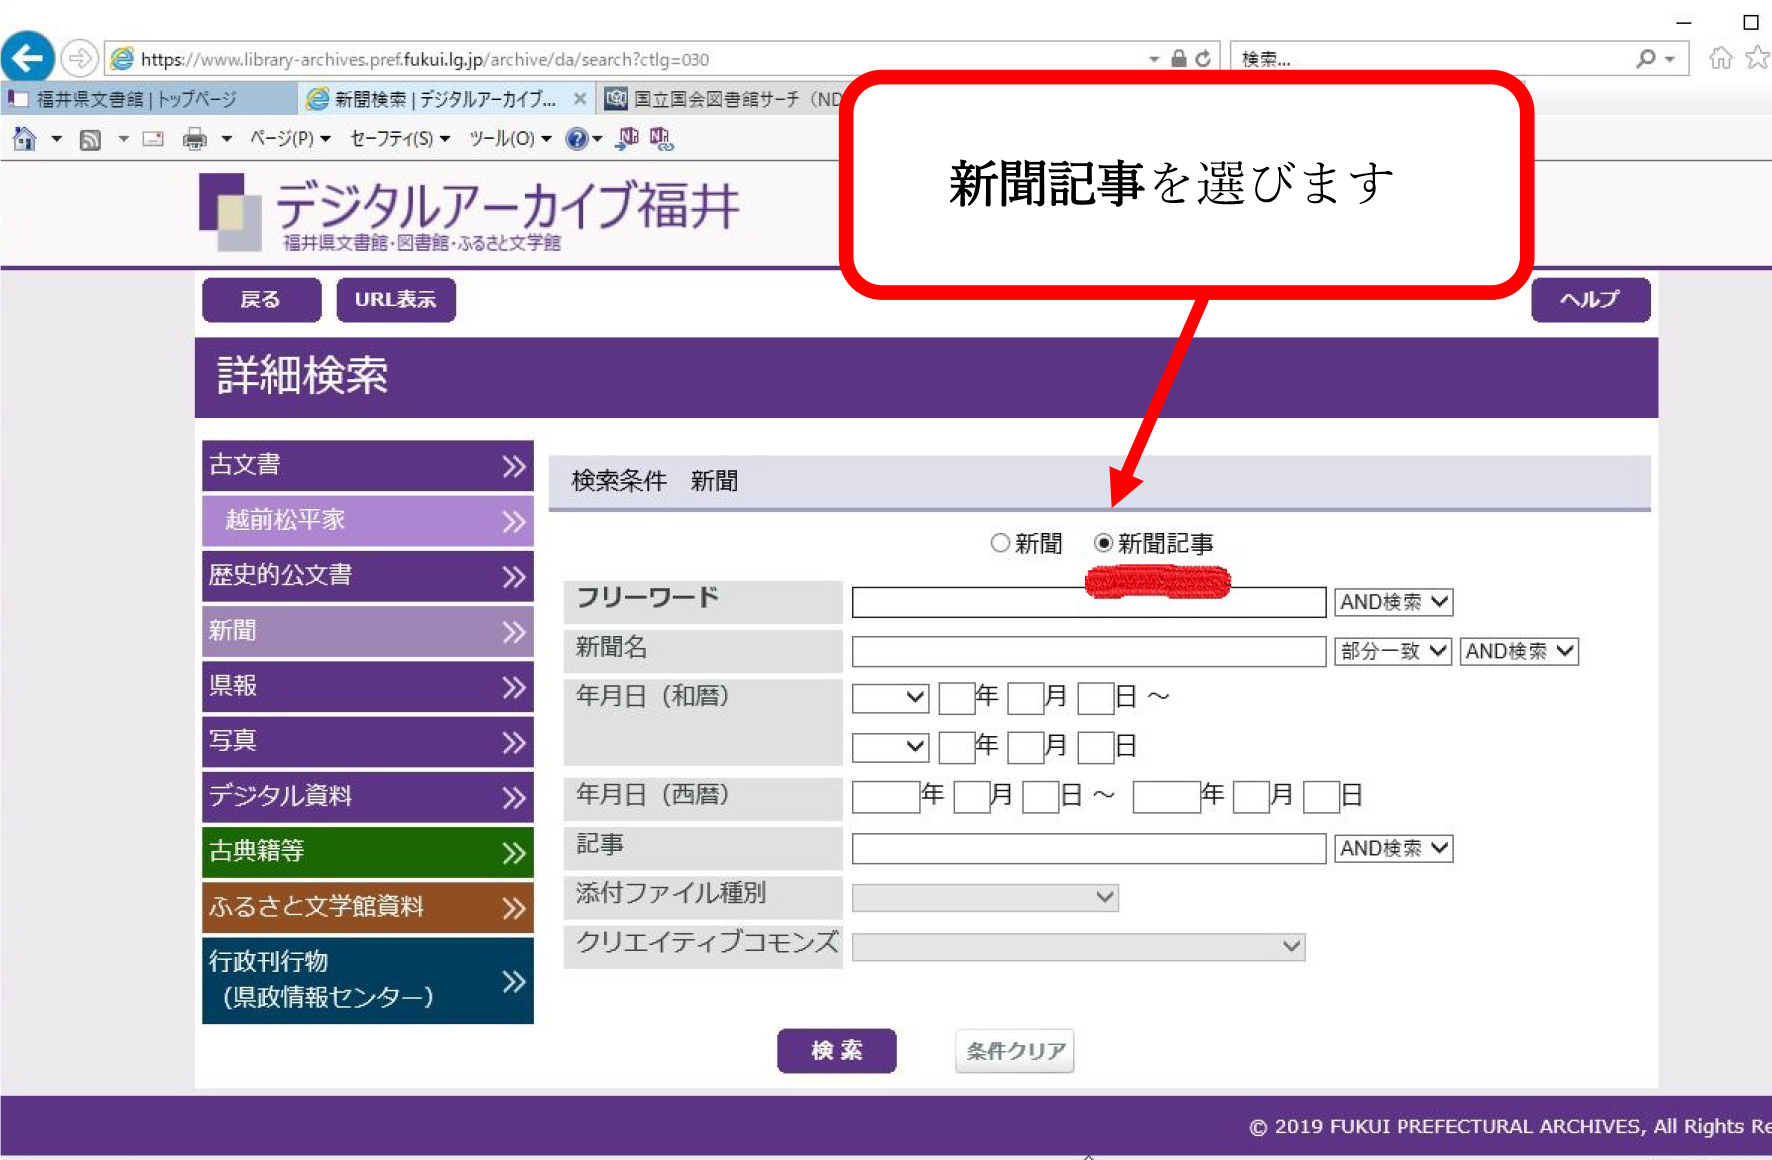Click the blue help question mark icon
Image resolution: width=1772 pixels, height=1160 pixels.
pos(576,139)
